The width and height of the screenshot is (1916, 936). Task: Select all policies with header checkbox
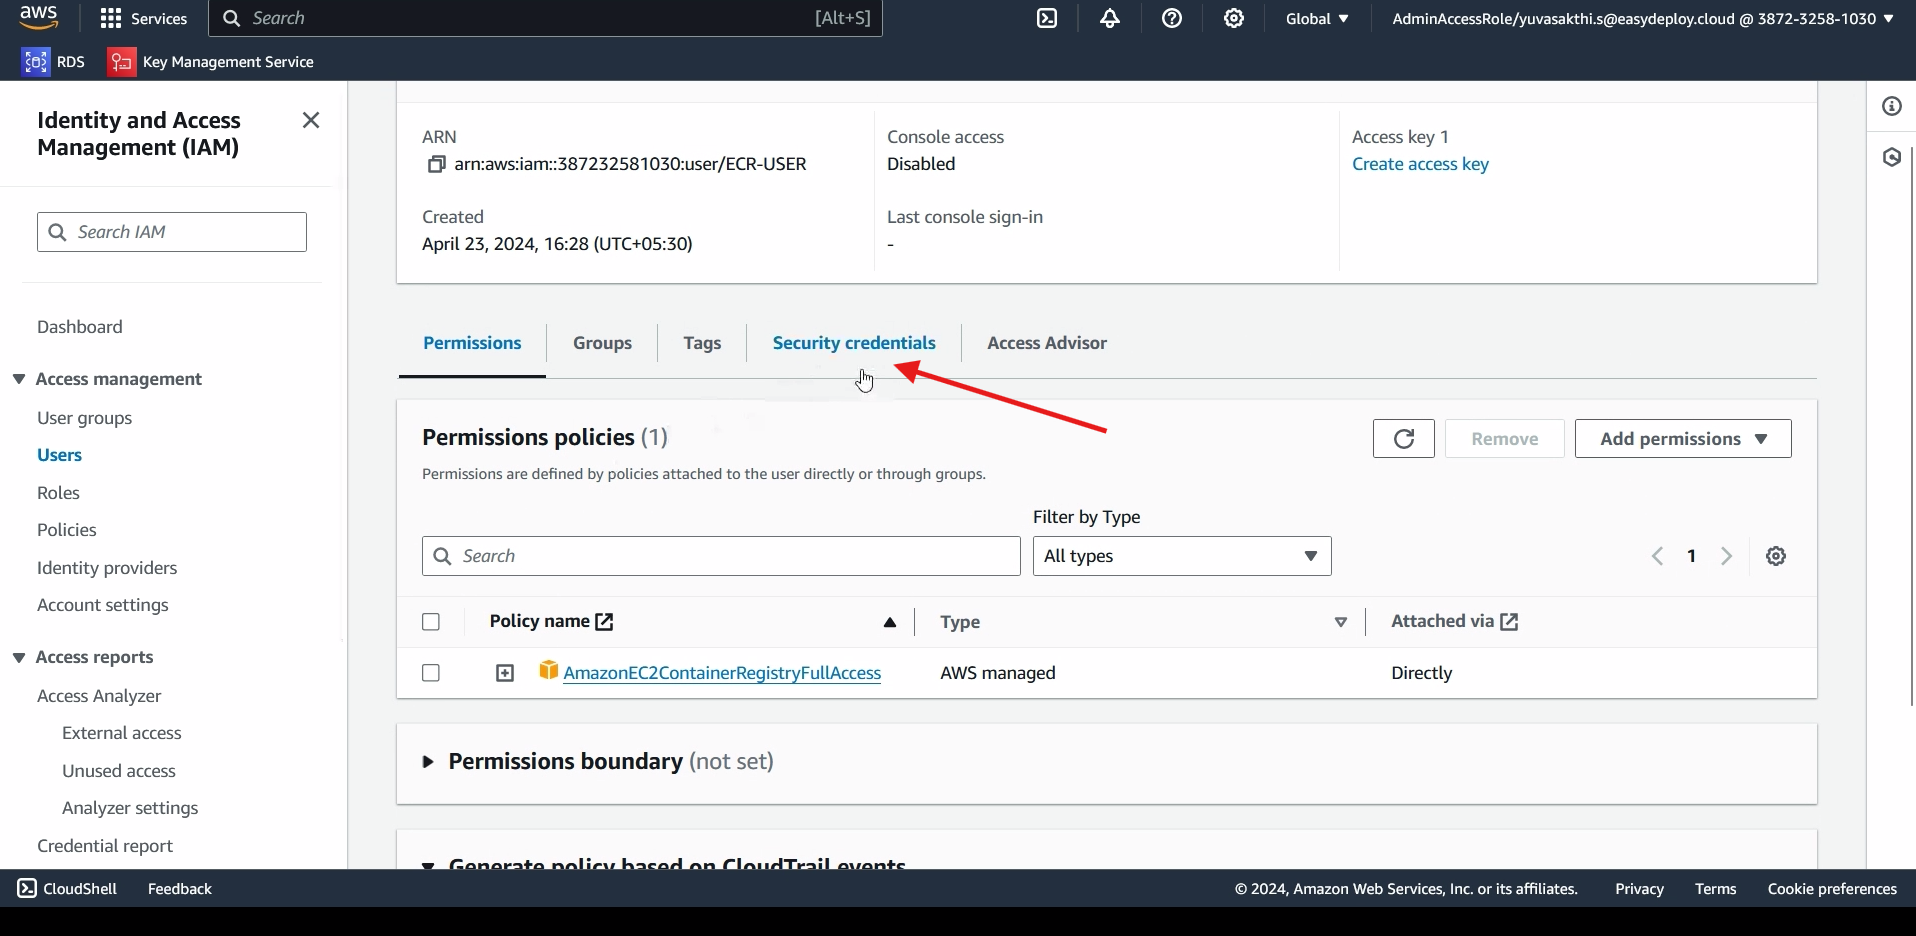(x=431, y=622)
